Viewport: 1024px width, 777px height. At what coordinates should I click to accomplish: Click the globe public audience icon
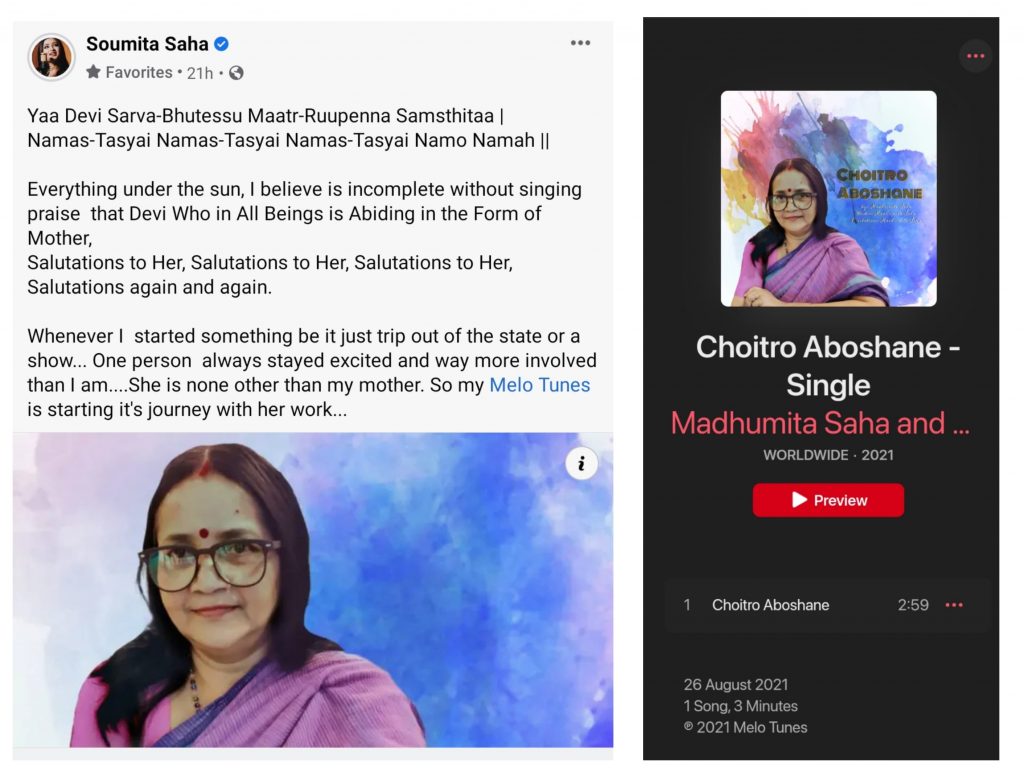click(x=236, y=73)
